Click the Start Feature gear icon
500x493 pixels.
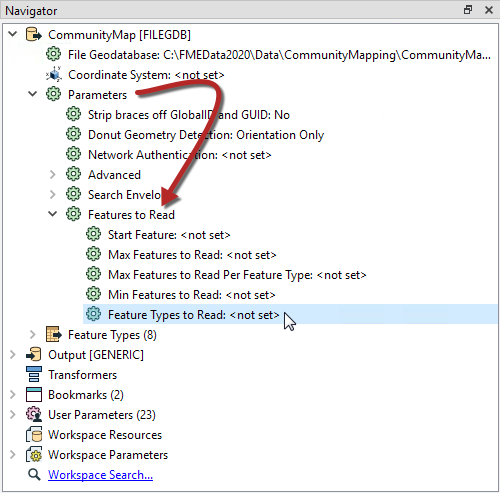[x=93, y=234]
